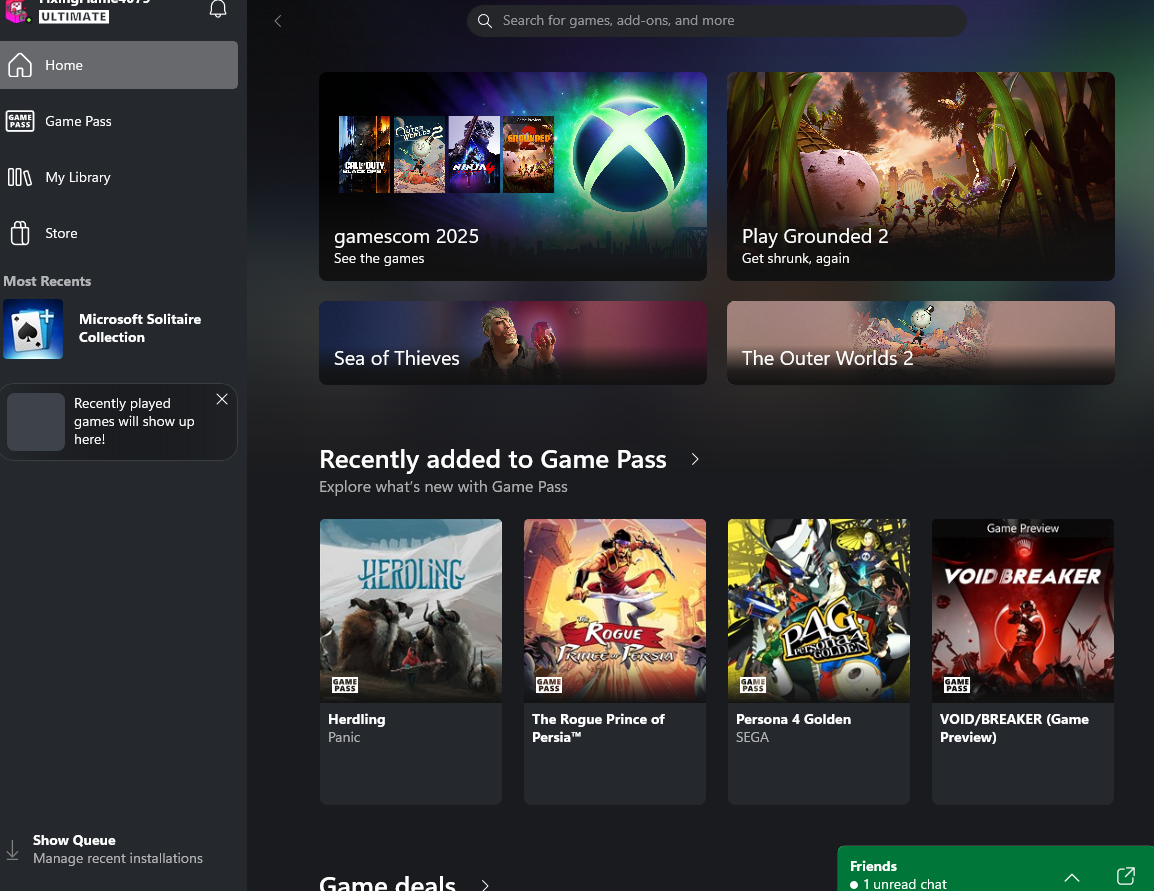
Task: Expand Recently added to Game Pass arrow
Action: click(x=695, y=459)
